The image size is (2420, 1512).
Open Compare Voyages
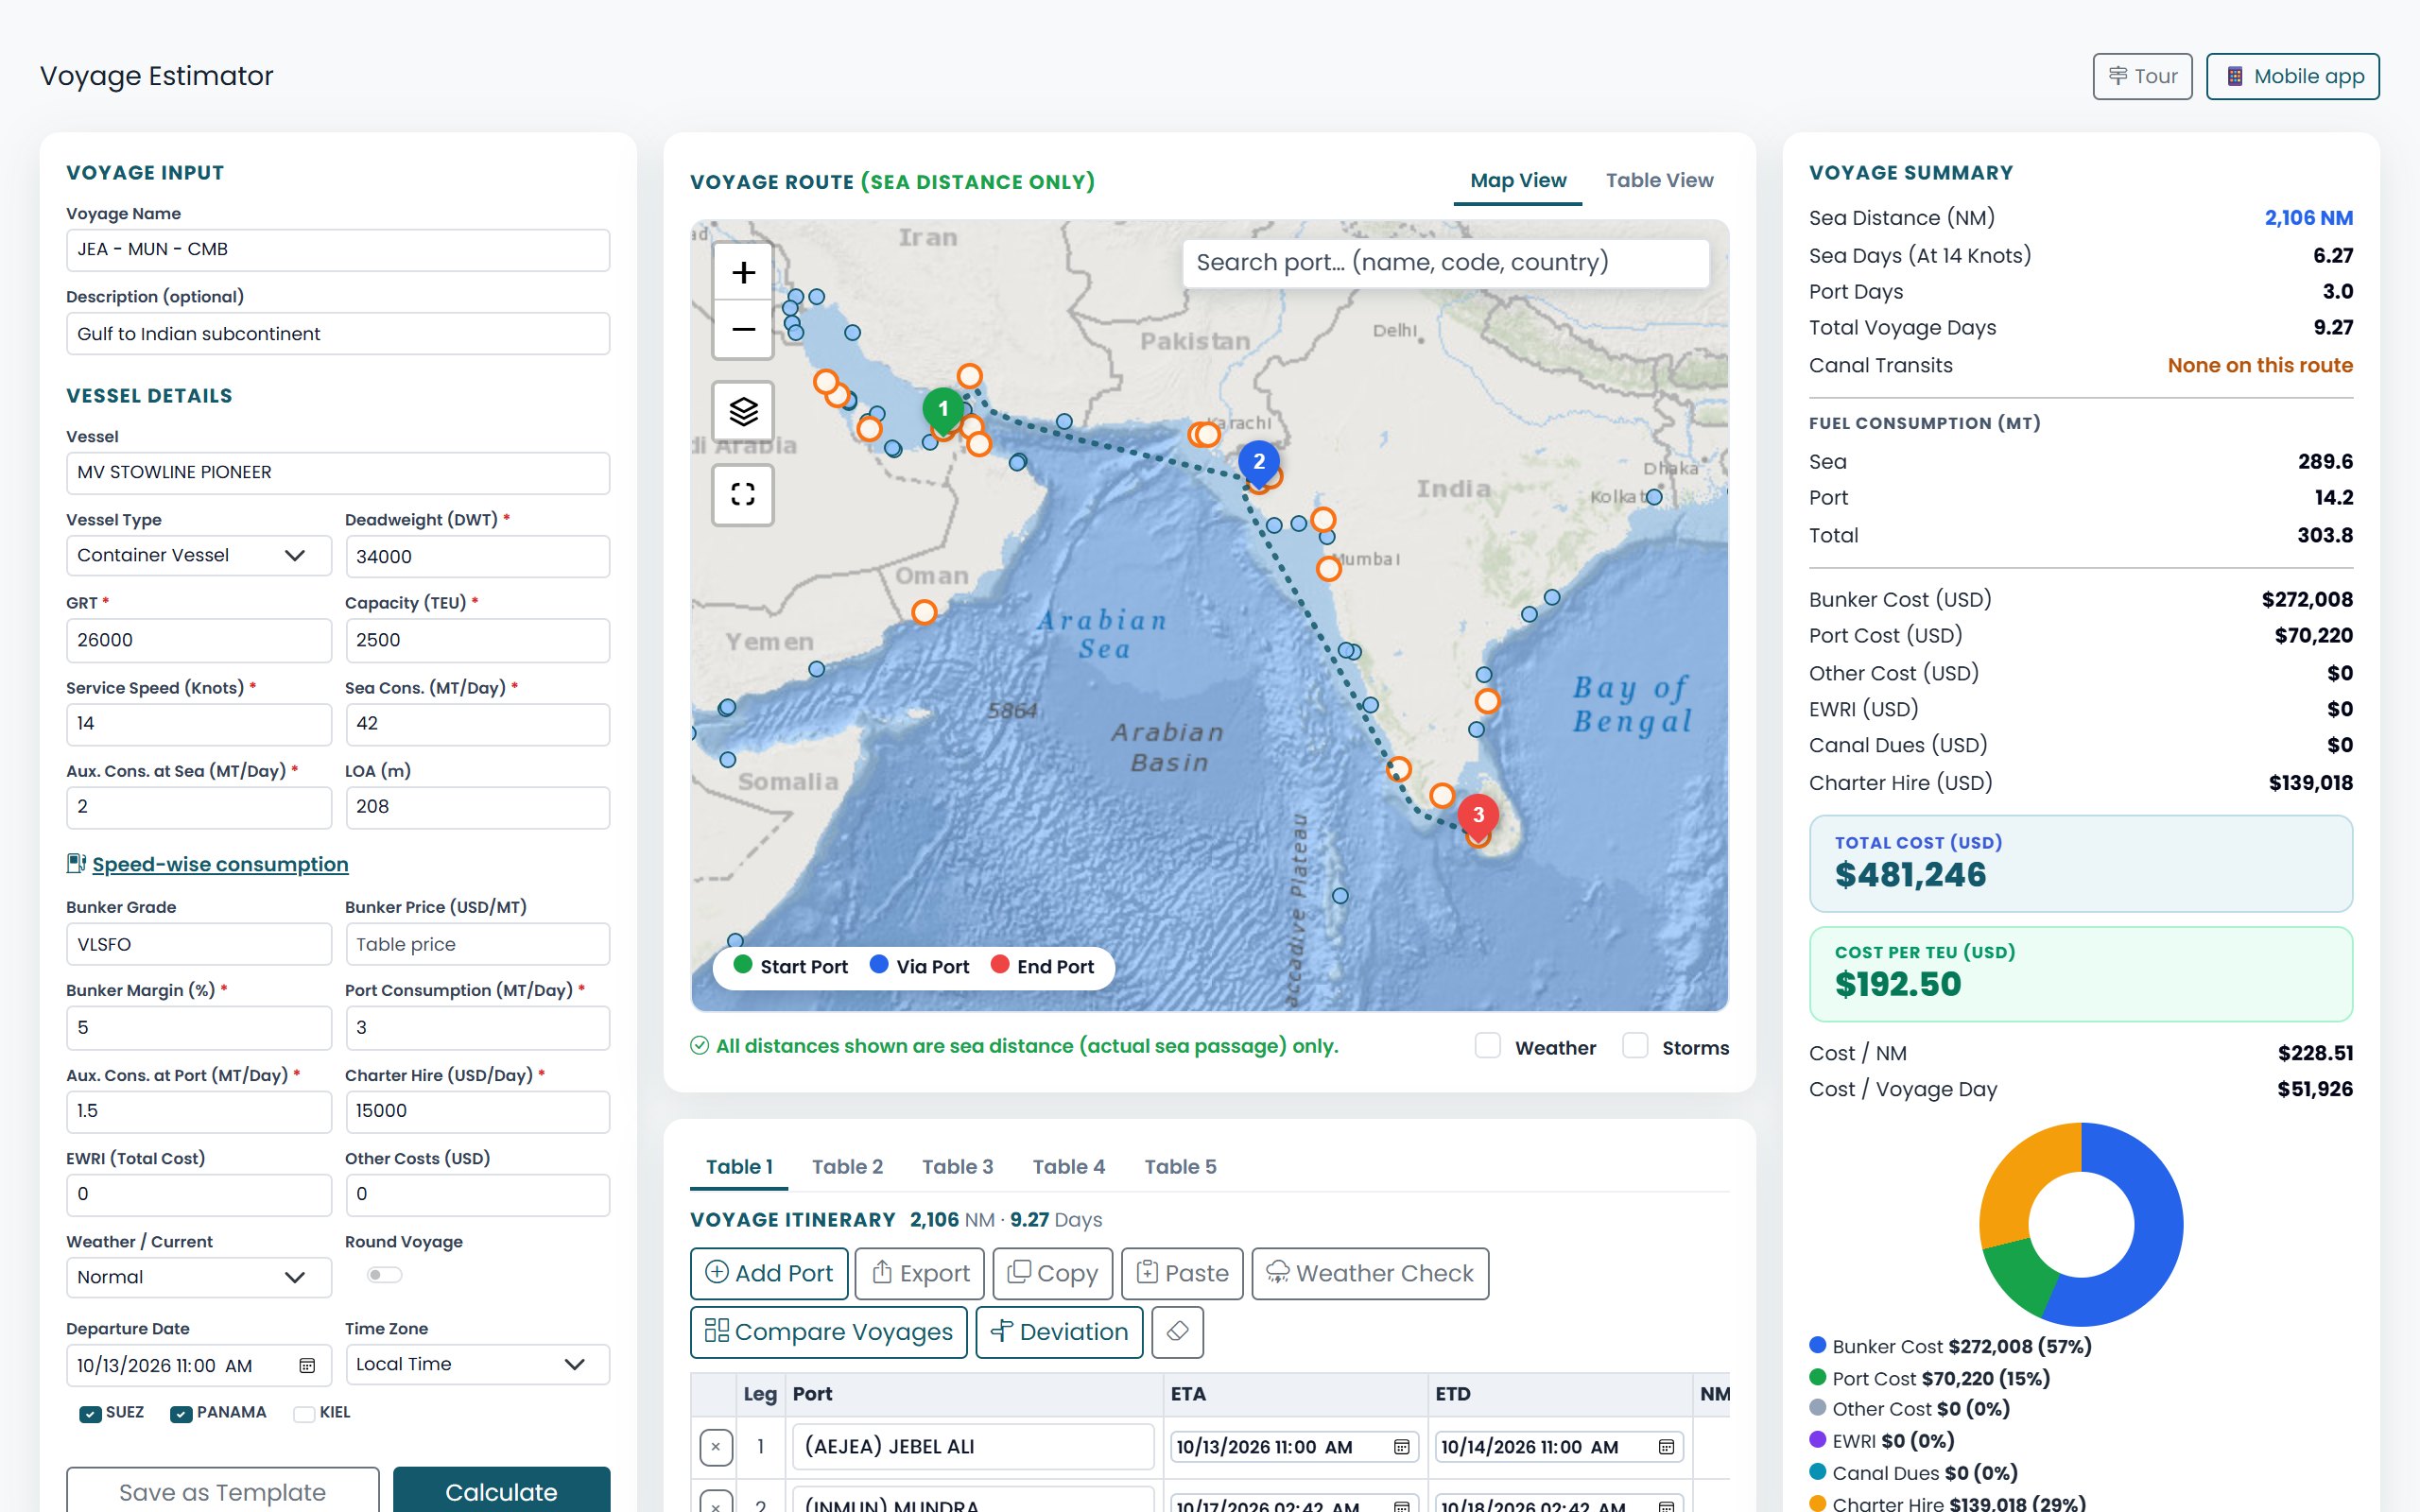coord(829,1332)
